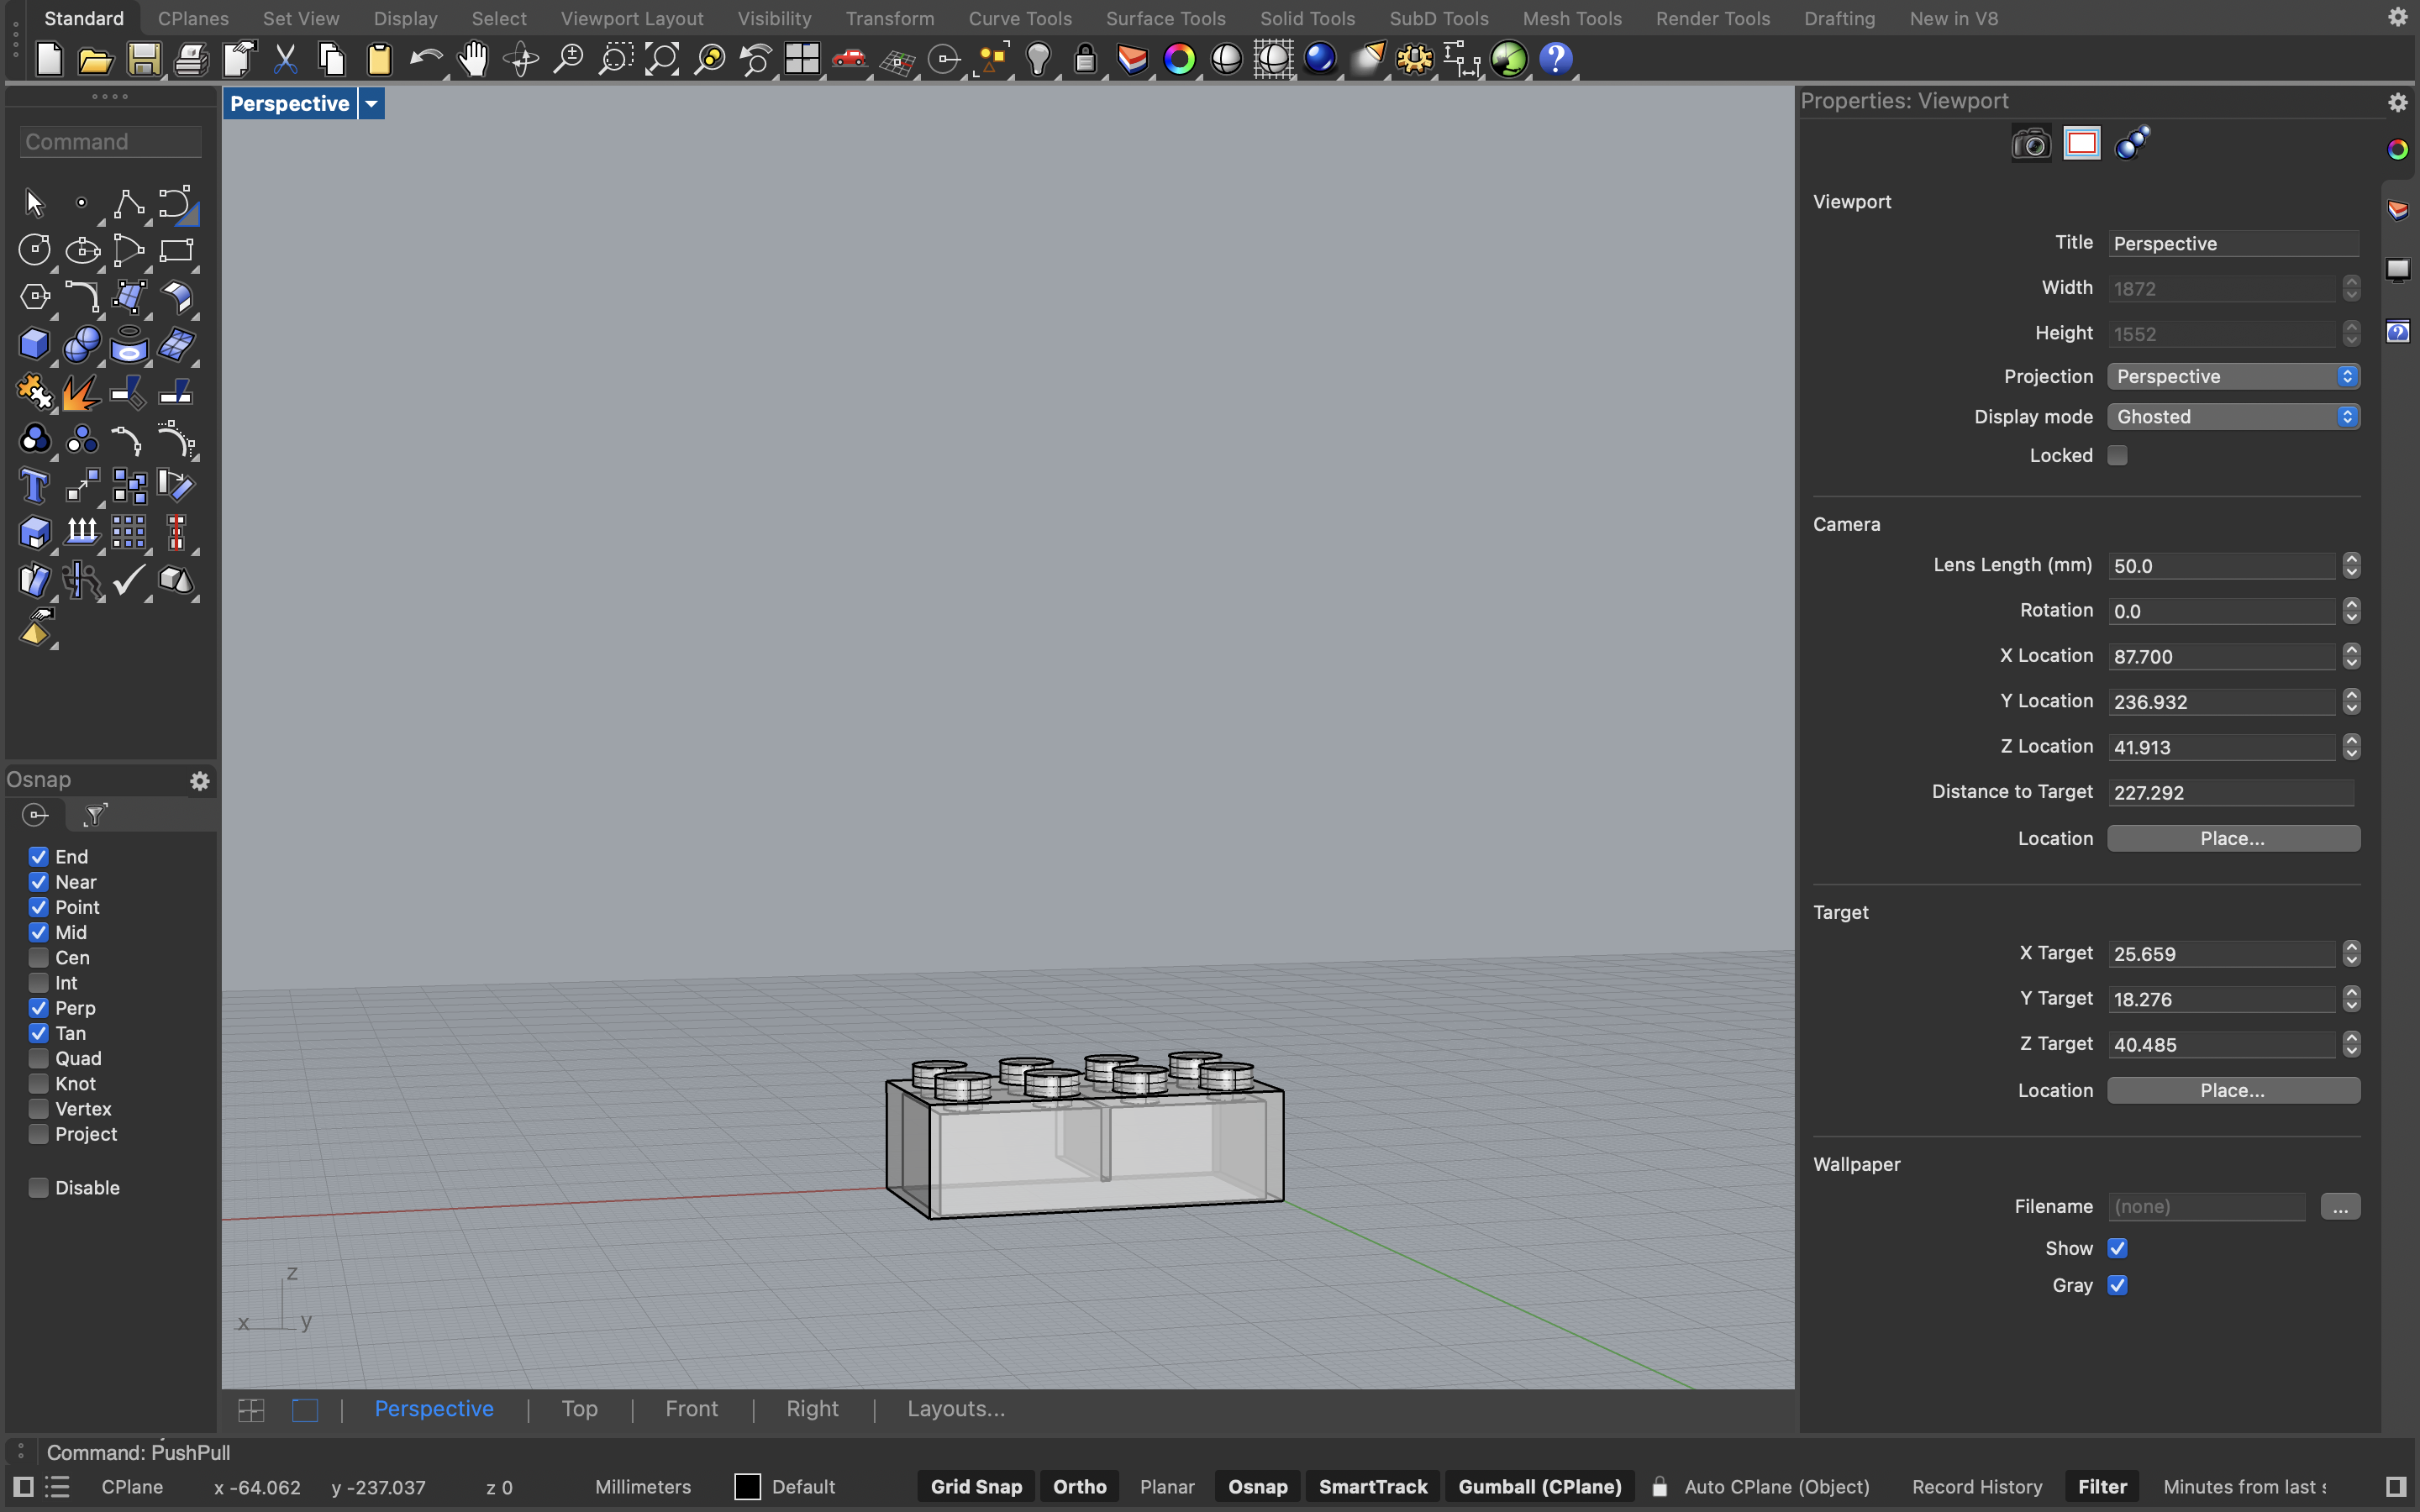
Task: Click the Lock objects padlock icon
Action: click(1085, 60)
